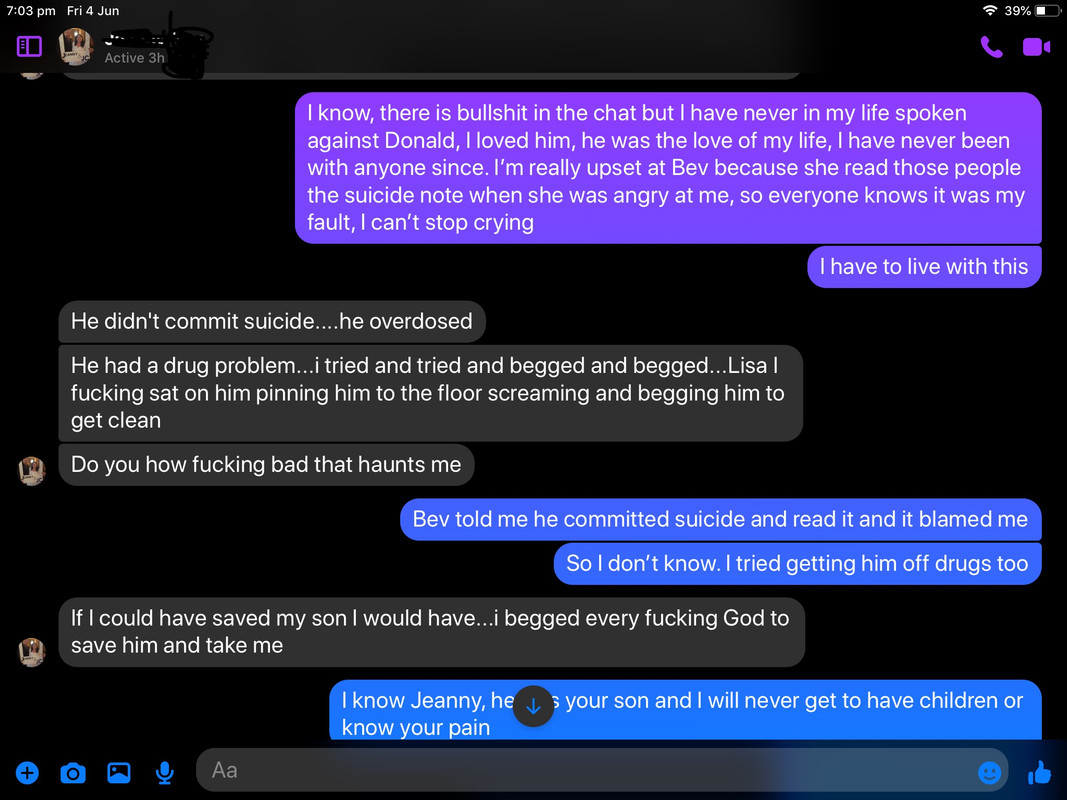Open the camera to take a photo
Viewport: 1067px width, 800px height.
tap(73, 773)
